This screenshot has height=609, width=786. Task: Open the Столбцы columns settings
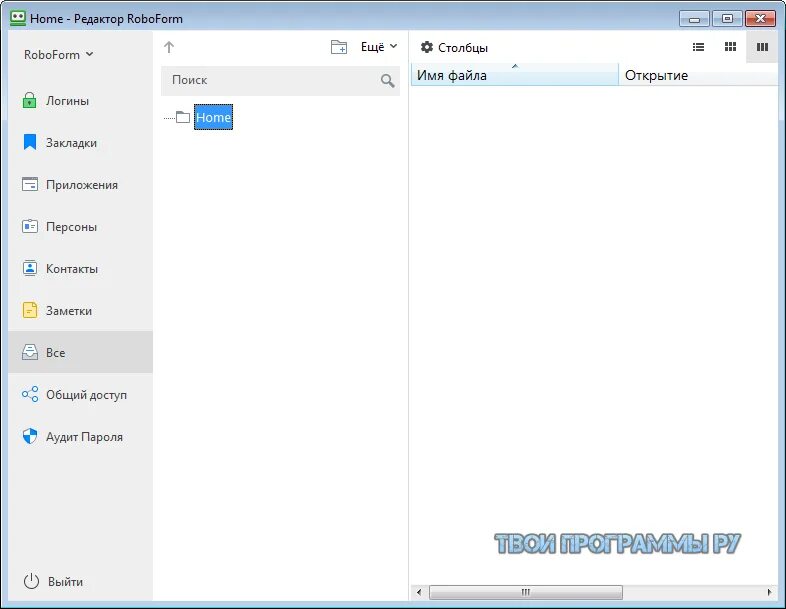pos(454,48)
